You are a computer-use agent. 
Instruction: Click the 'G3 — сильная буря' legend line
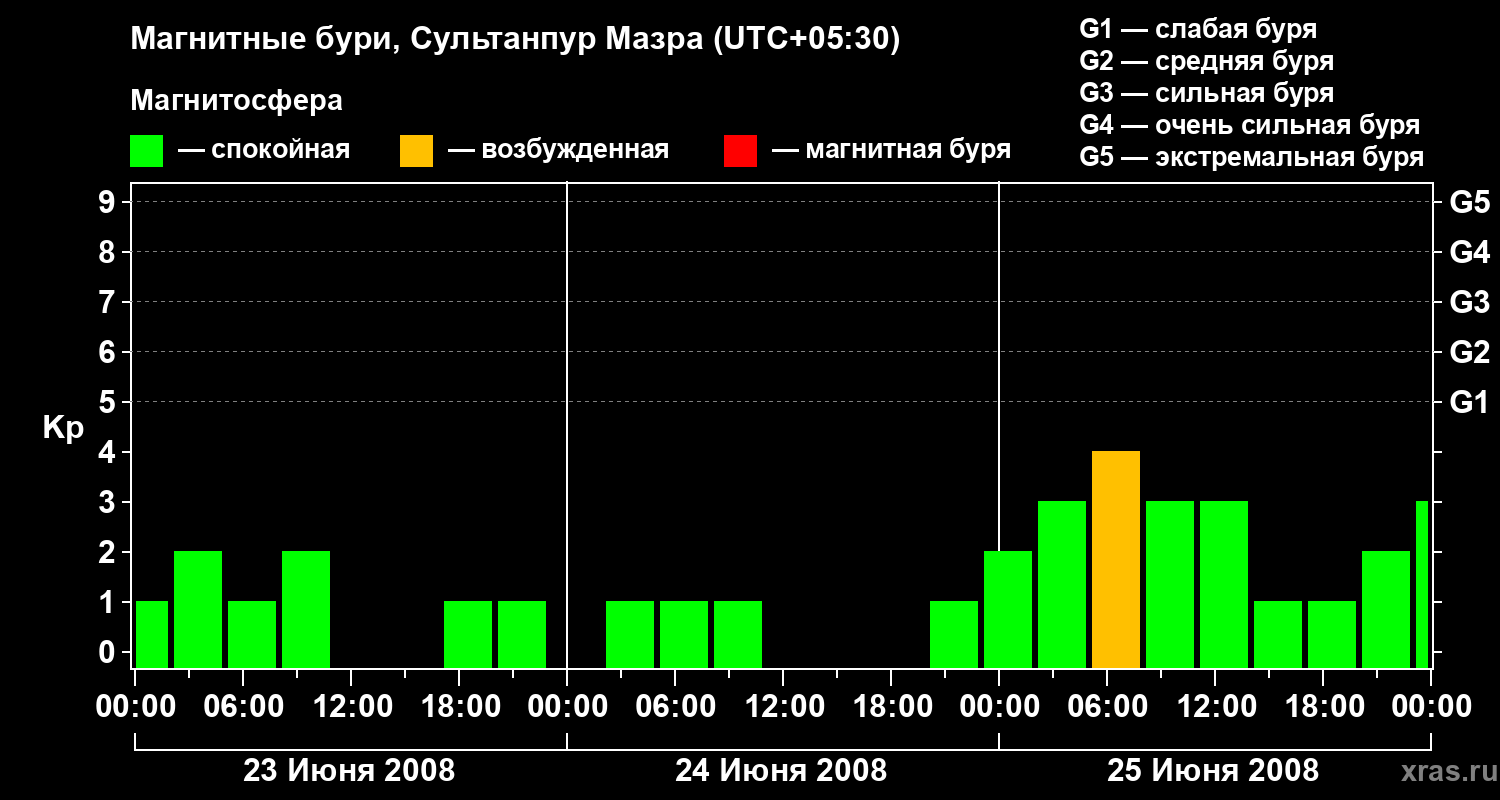(1206, 93)
